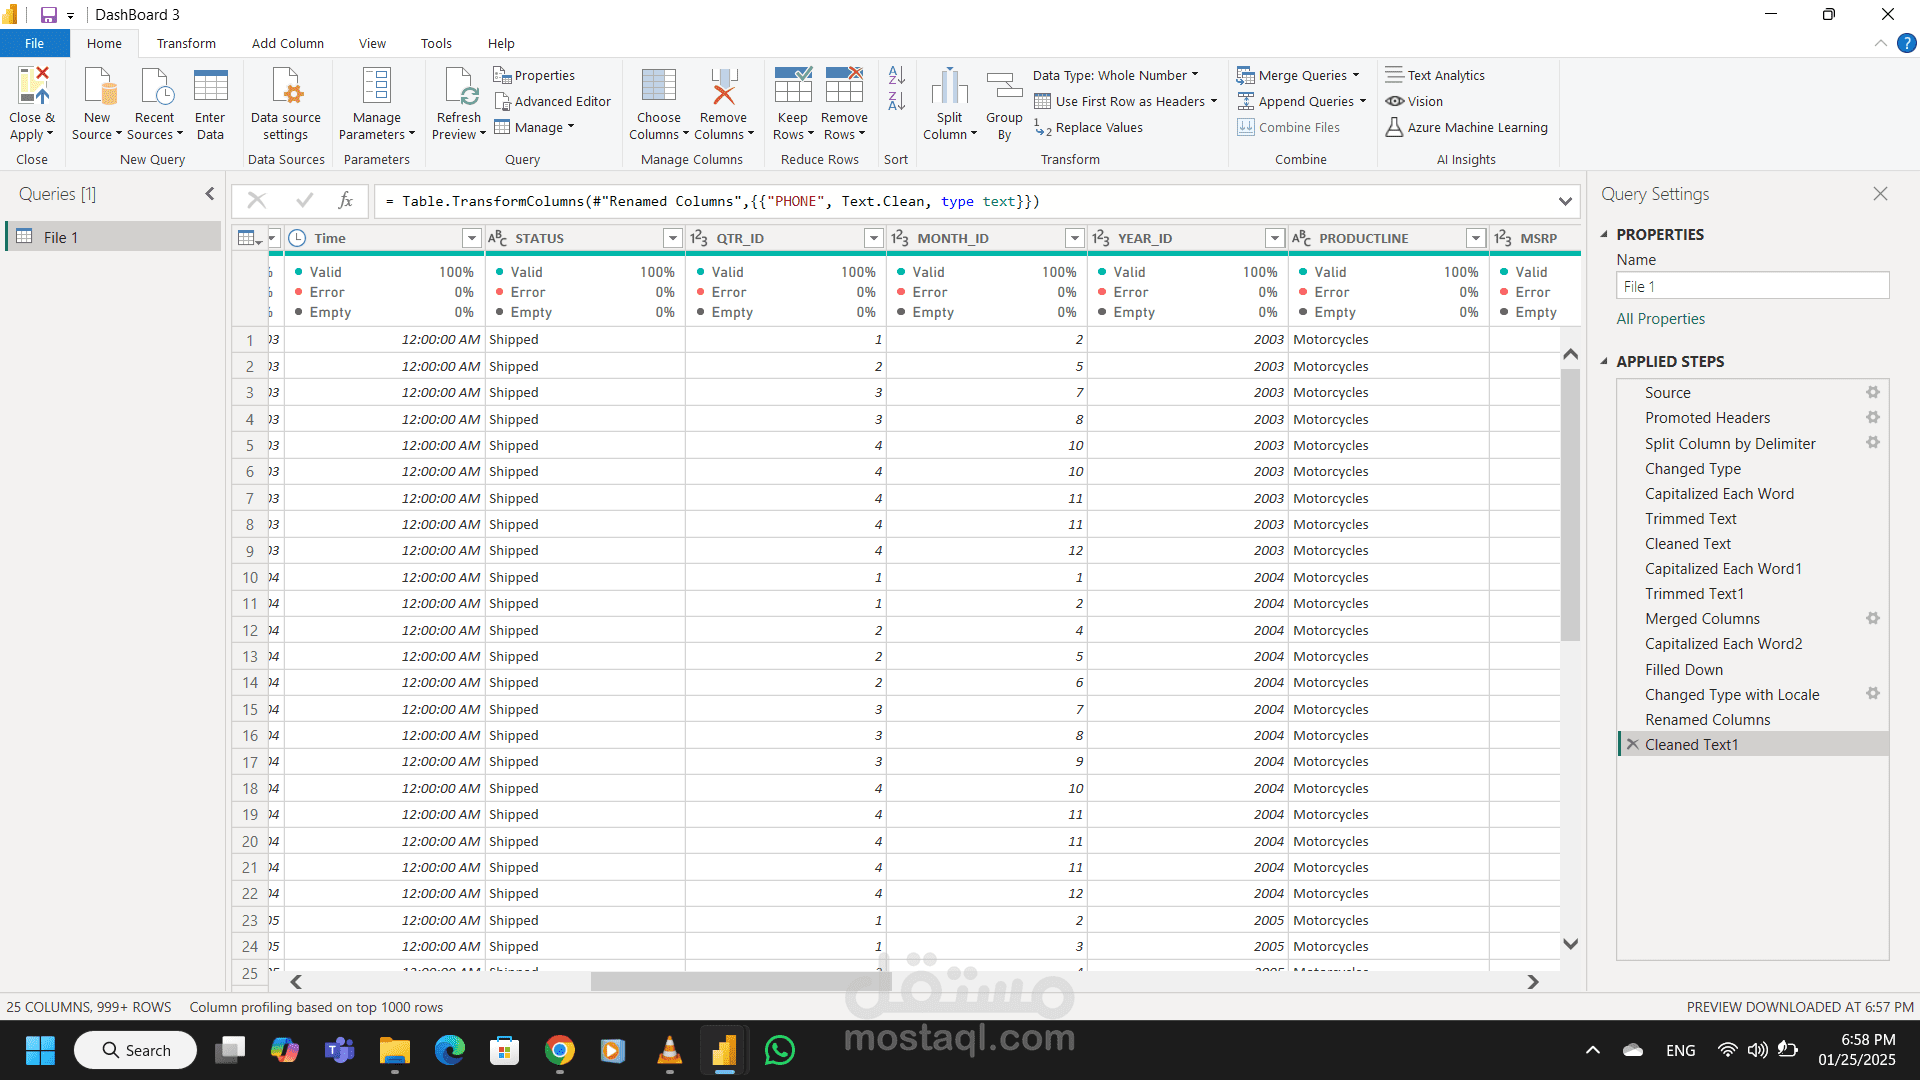The height and width of the screenshot is (1080, 1920).
Task: Click the query Name input field
Action: [x=1751, y=286]
